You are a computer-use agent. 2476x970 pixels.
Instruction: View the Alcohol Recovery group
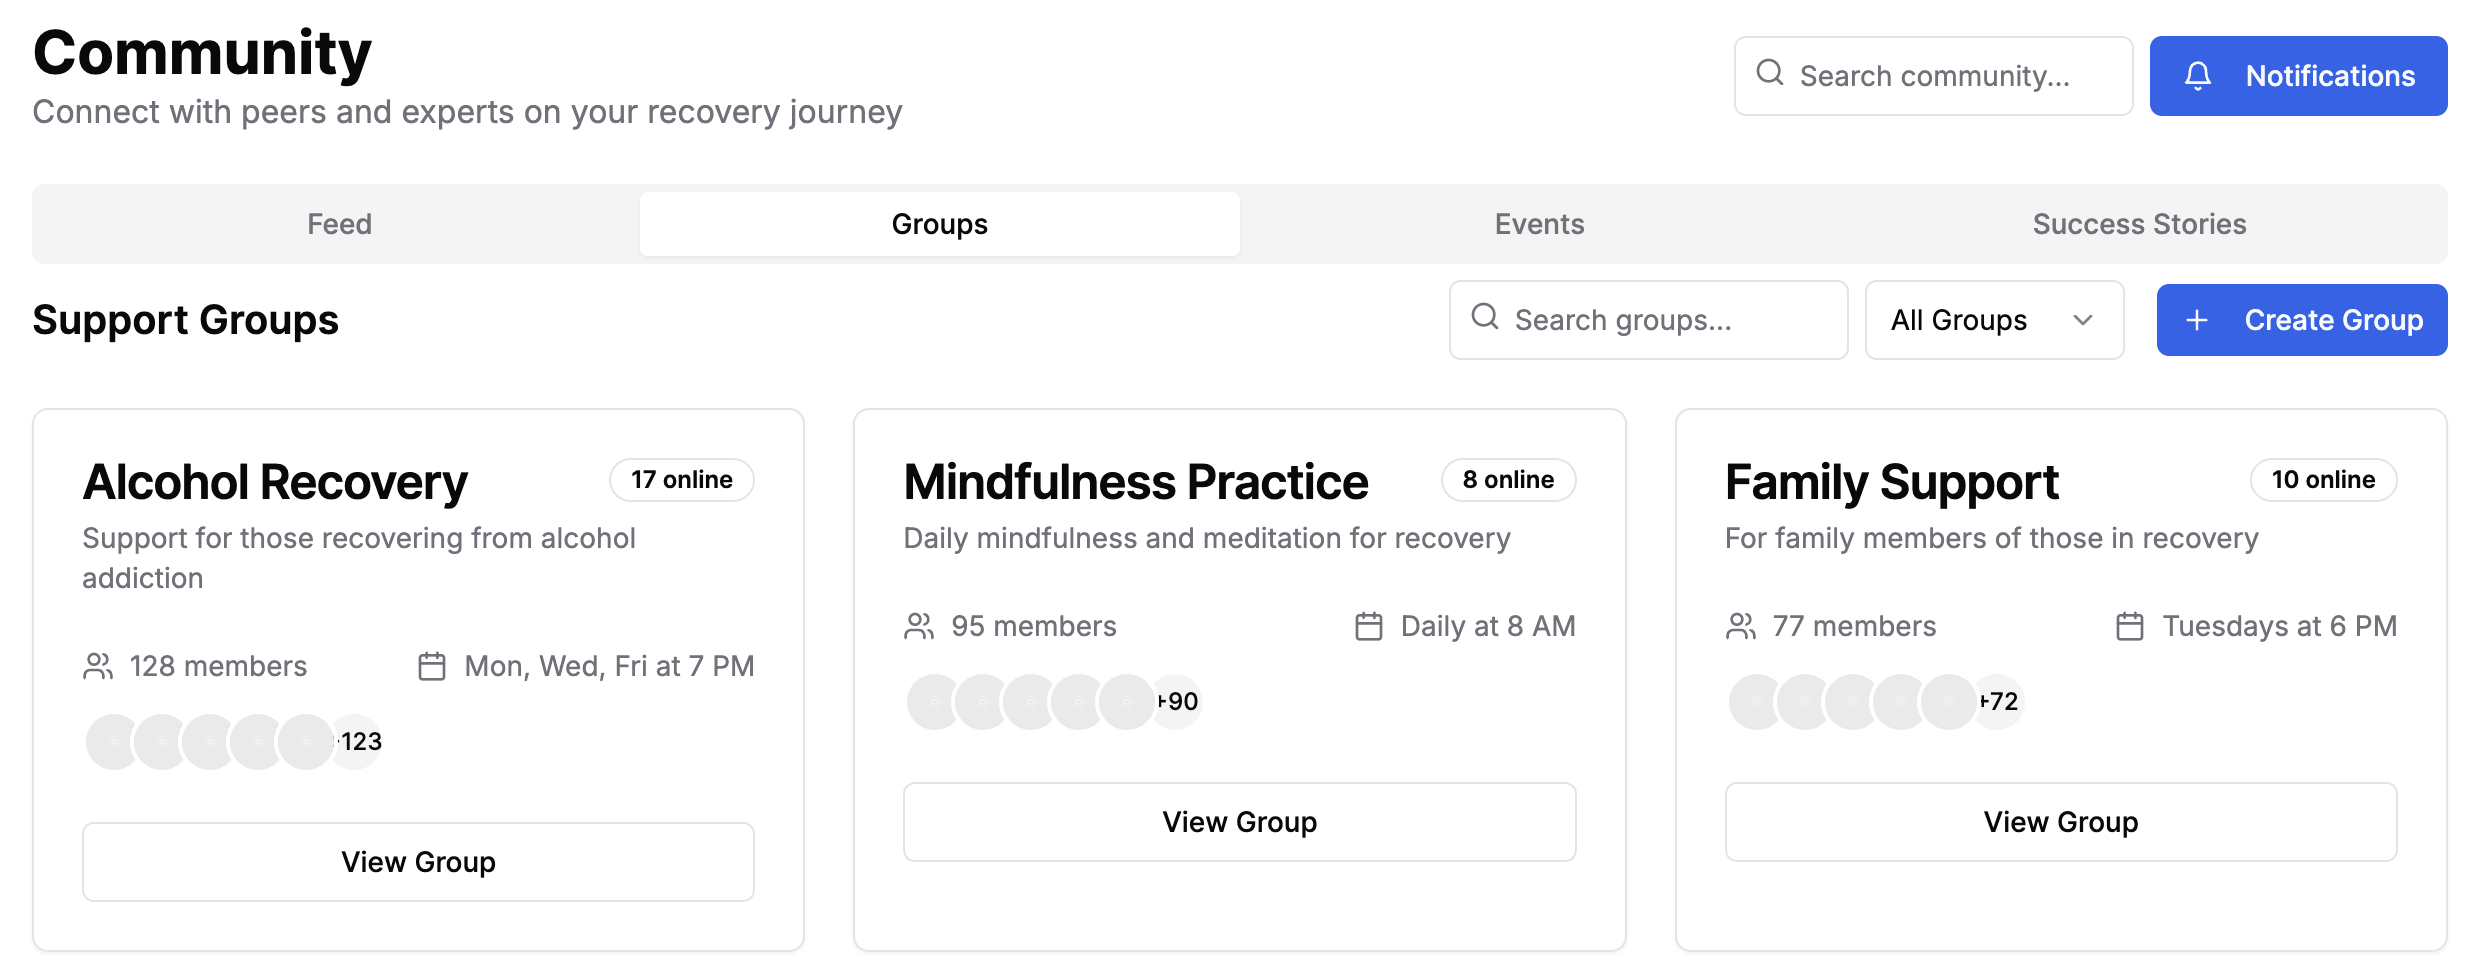[418, 861]
